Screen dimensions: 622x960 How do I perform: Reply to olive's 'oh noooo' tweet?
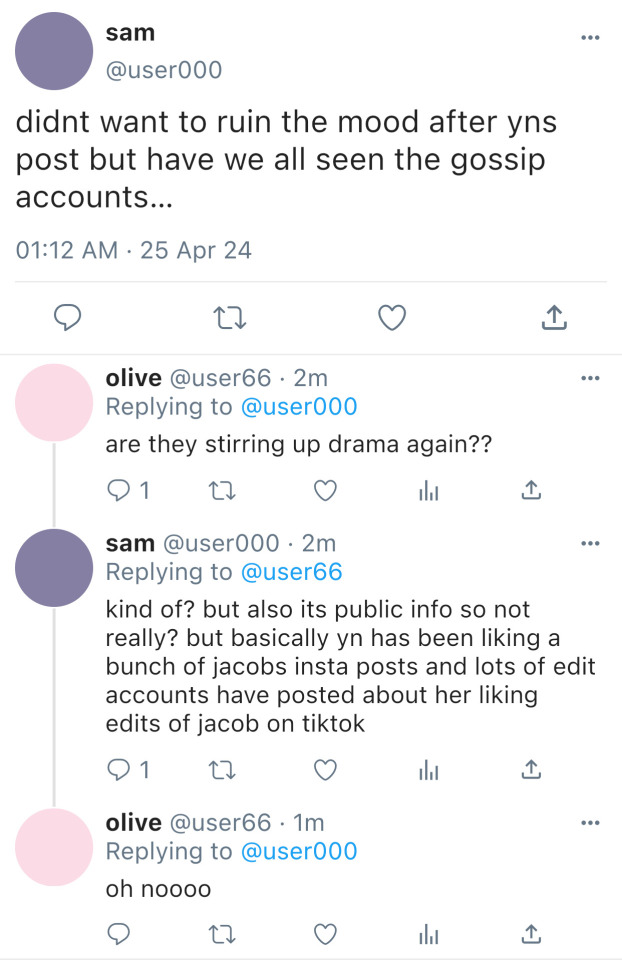[119, 934]
